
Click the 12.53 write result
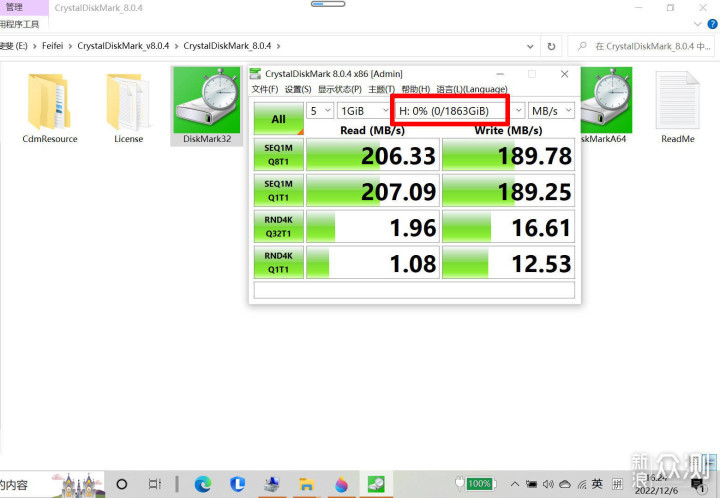coord(508,262)
